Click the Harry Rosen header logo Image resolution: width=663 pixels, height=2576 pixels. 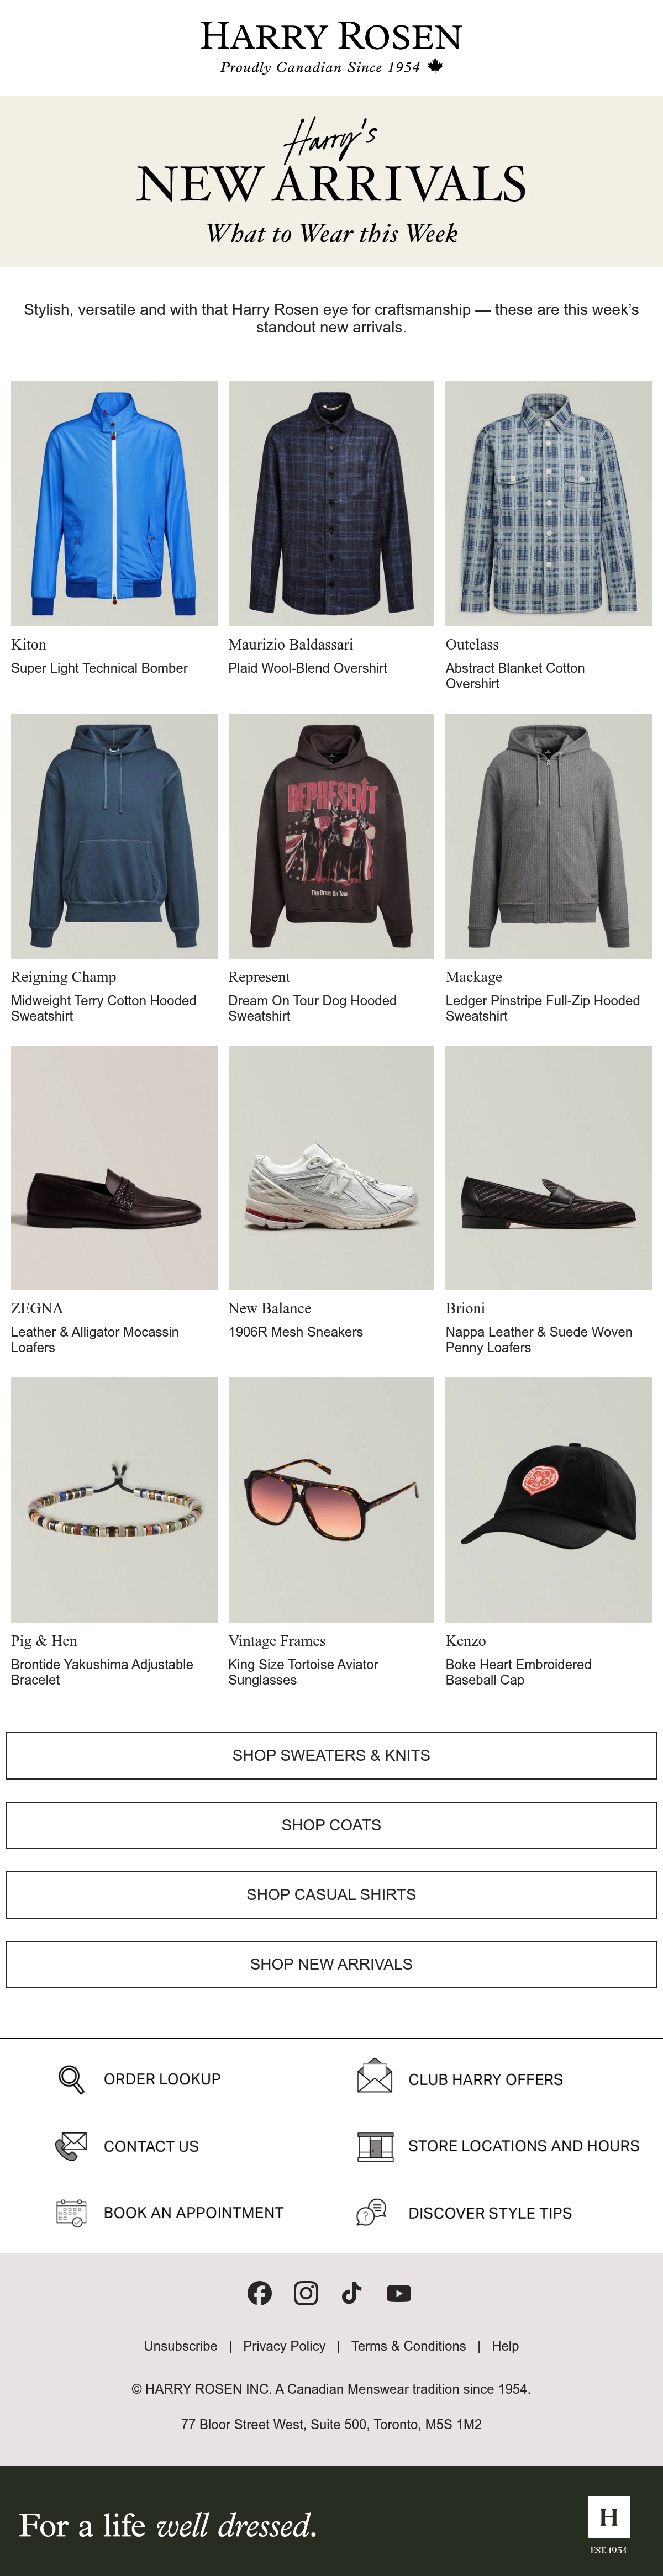331,47
